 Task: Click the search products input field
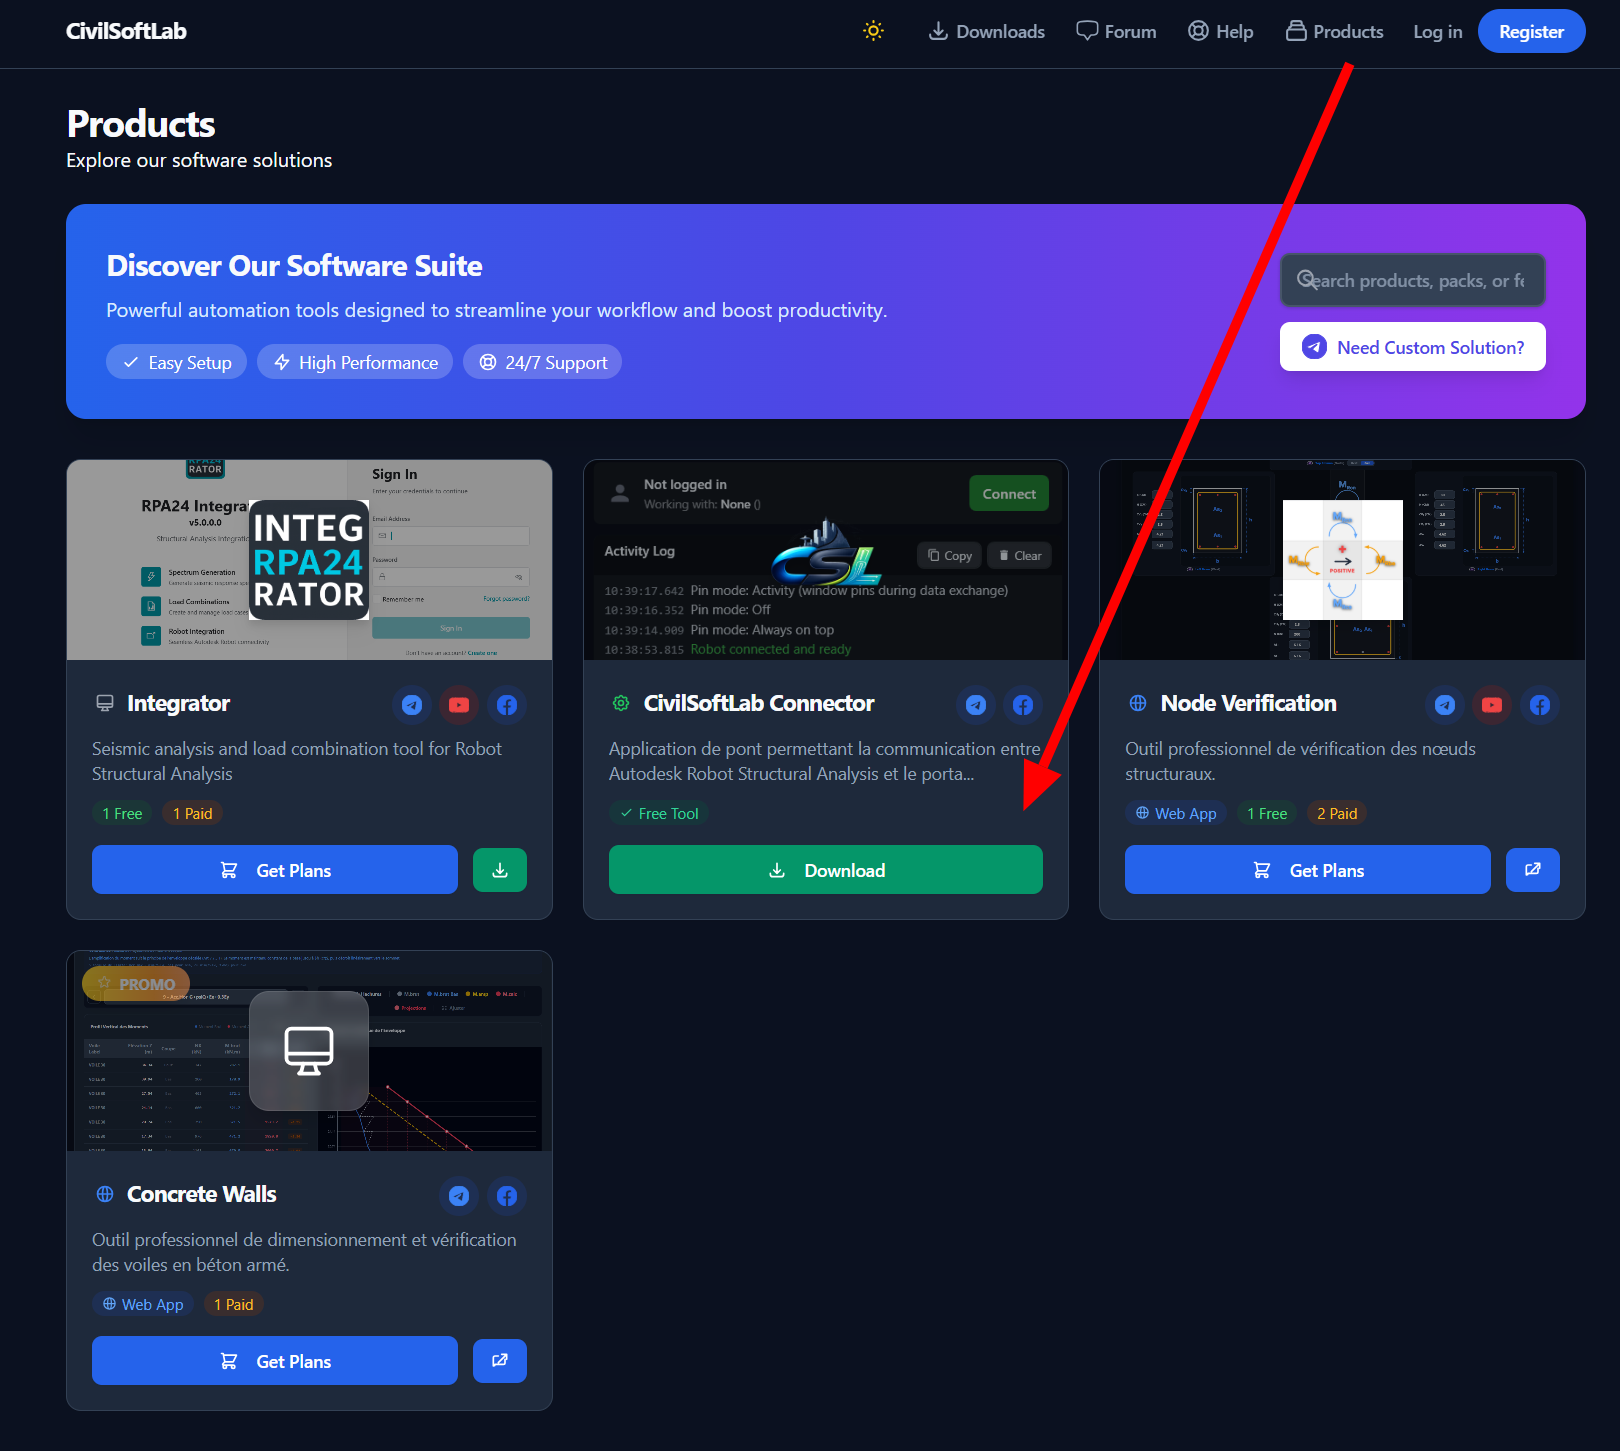pyautogui.click(x=1412, y=281)
